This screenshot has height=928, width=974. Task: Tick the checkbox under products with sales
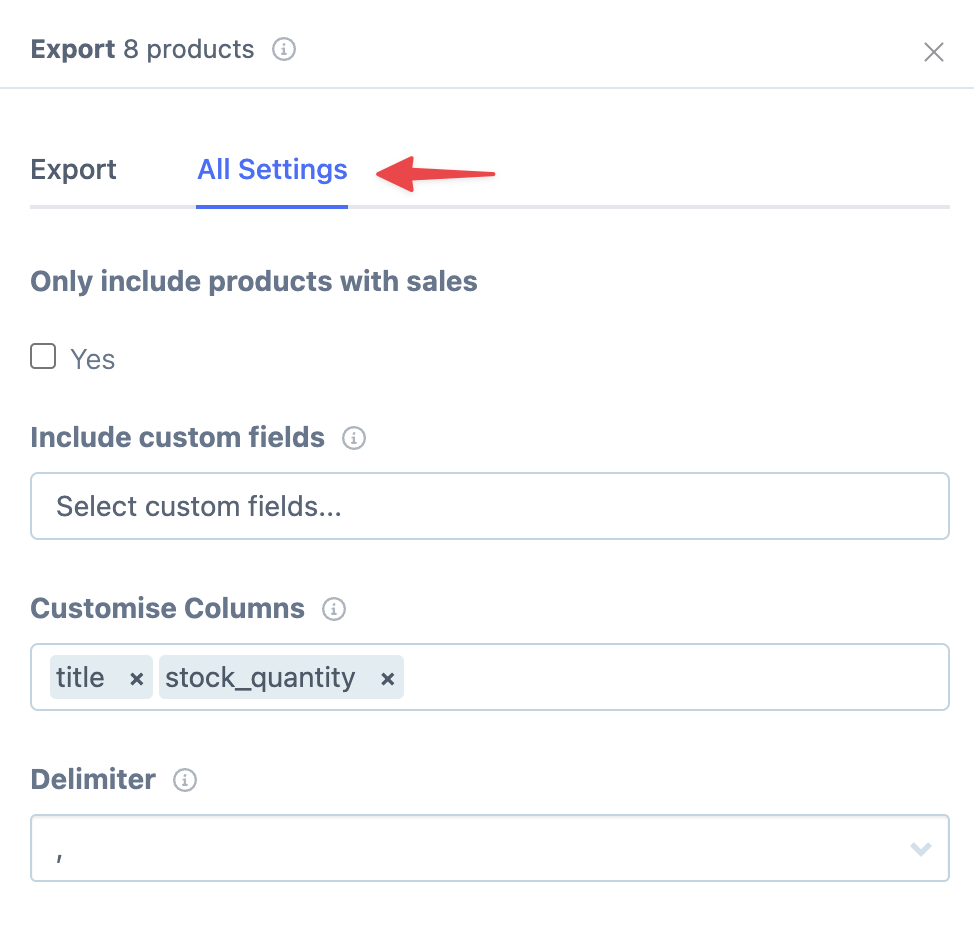click(43, 355)
